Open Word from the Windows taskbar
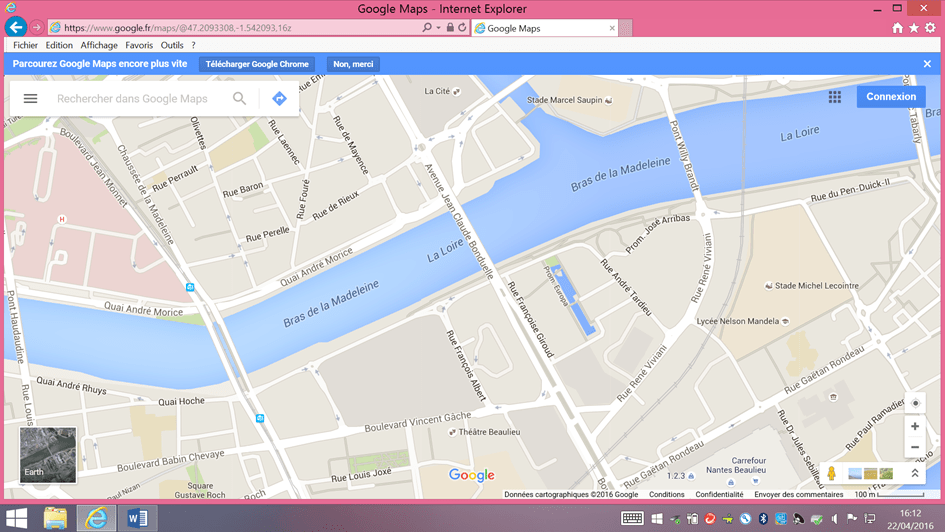The width and height of the screenshot is (945, 532). click(x=137, y=518)
